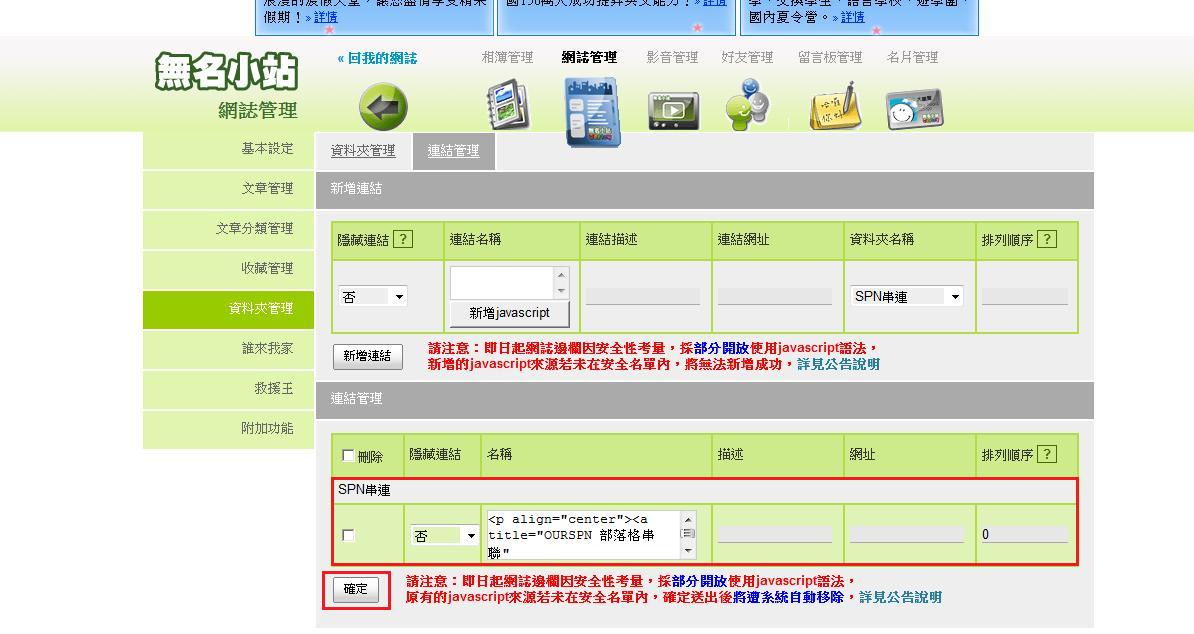Click the 連結網址 input field

(x=774, y=297)
